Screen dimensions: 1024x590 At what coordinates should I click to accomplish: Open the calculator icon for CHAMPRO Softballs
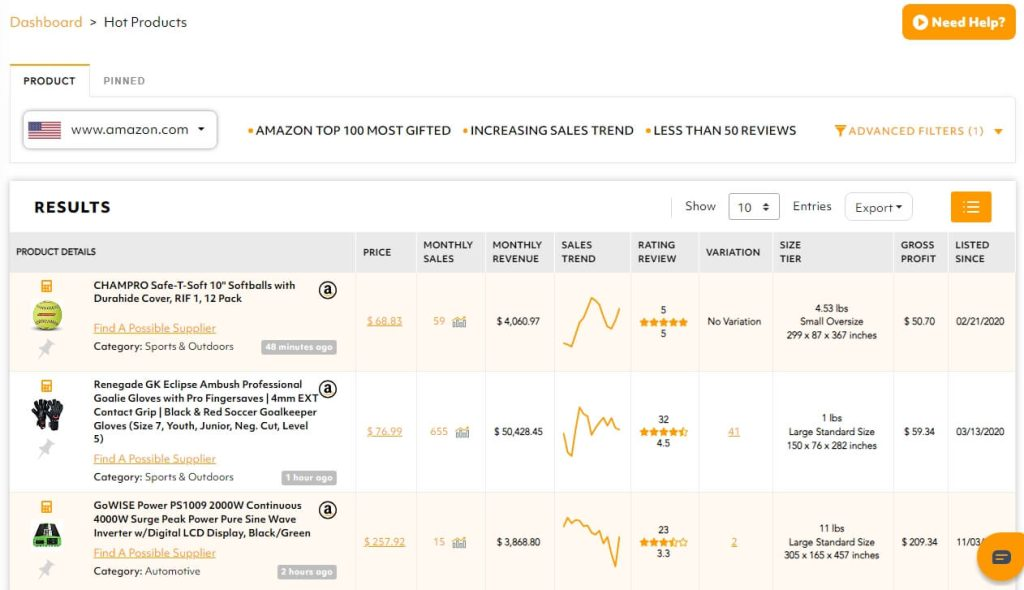click(46, 286)
